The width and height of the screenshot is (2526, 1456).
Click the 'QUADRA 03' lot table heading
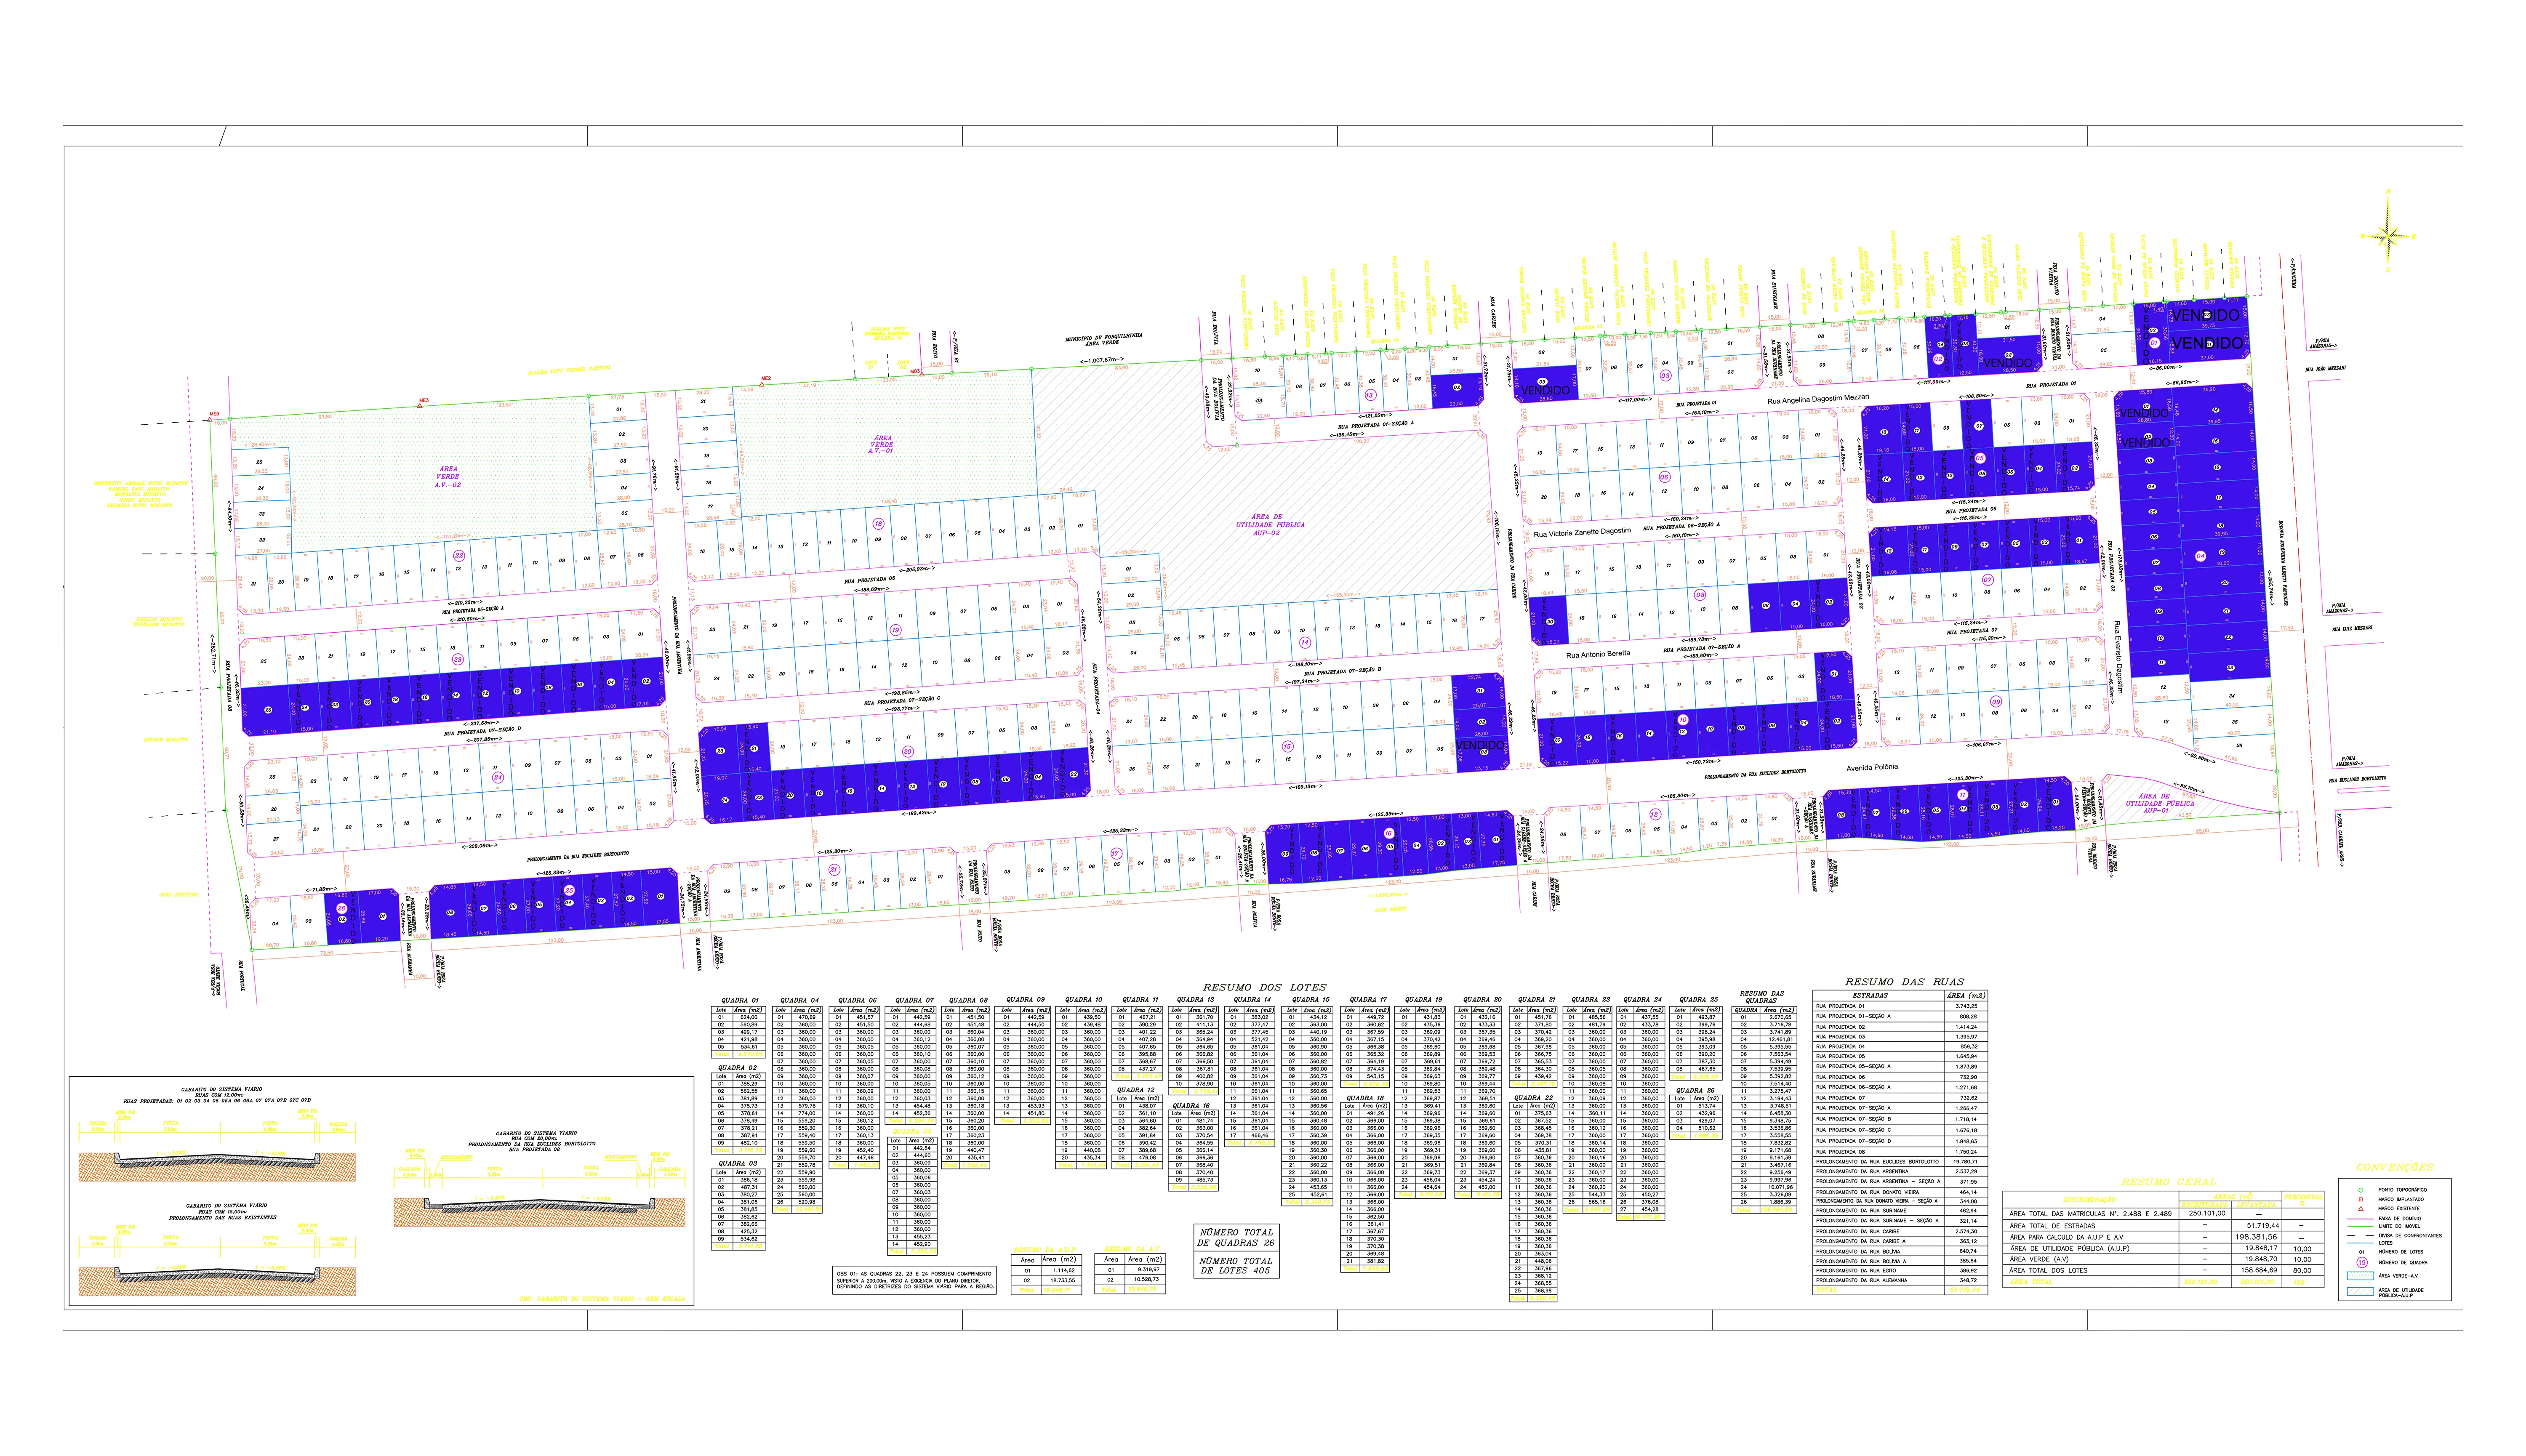tap(738, 1164)
